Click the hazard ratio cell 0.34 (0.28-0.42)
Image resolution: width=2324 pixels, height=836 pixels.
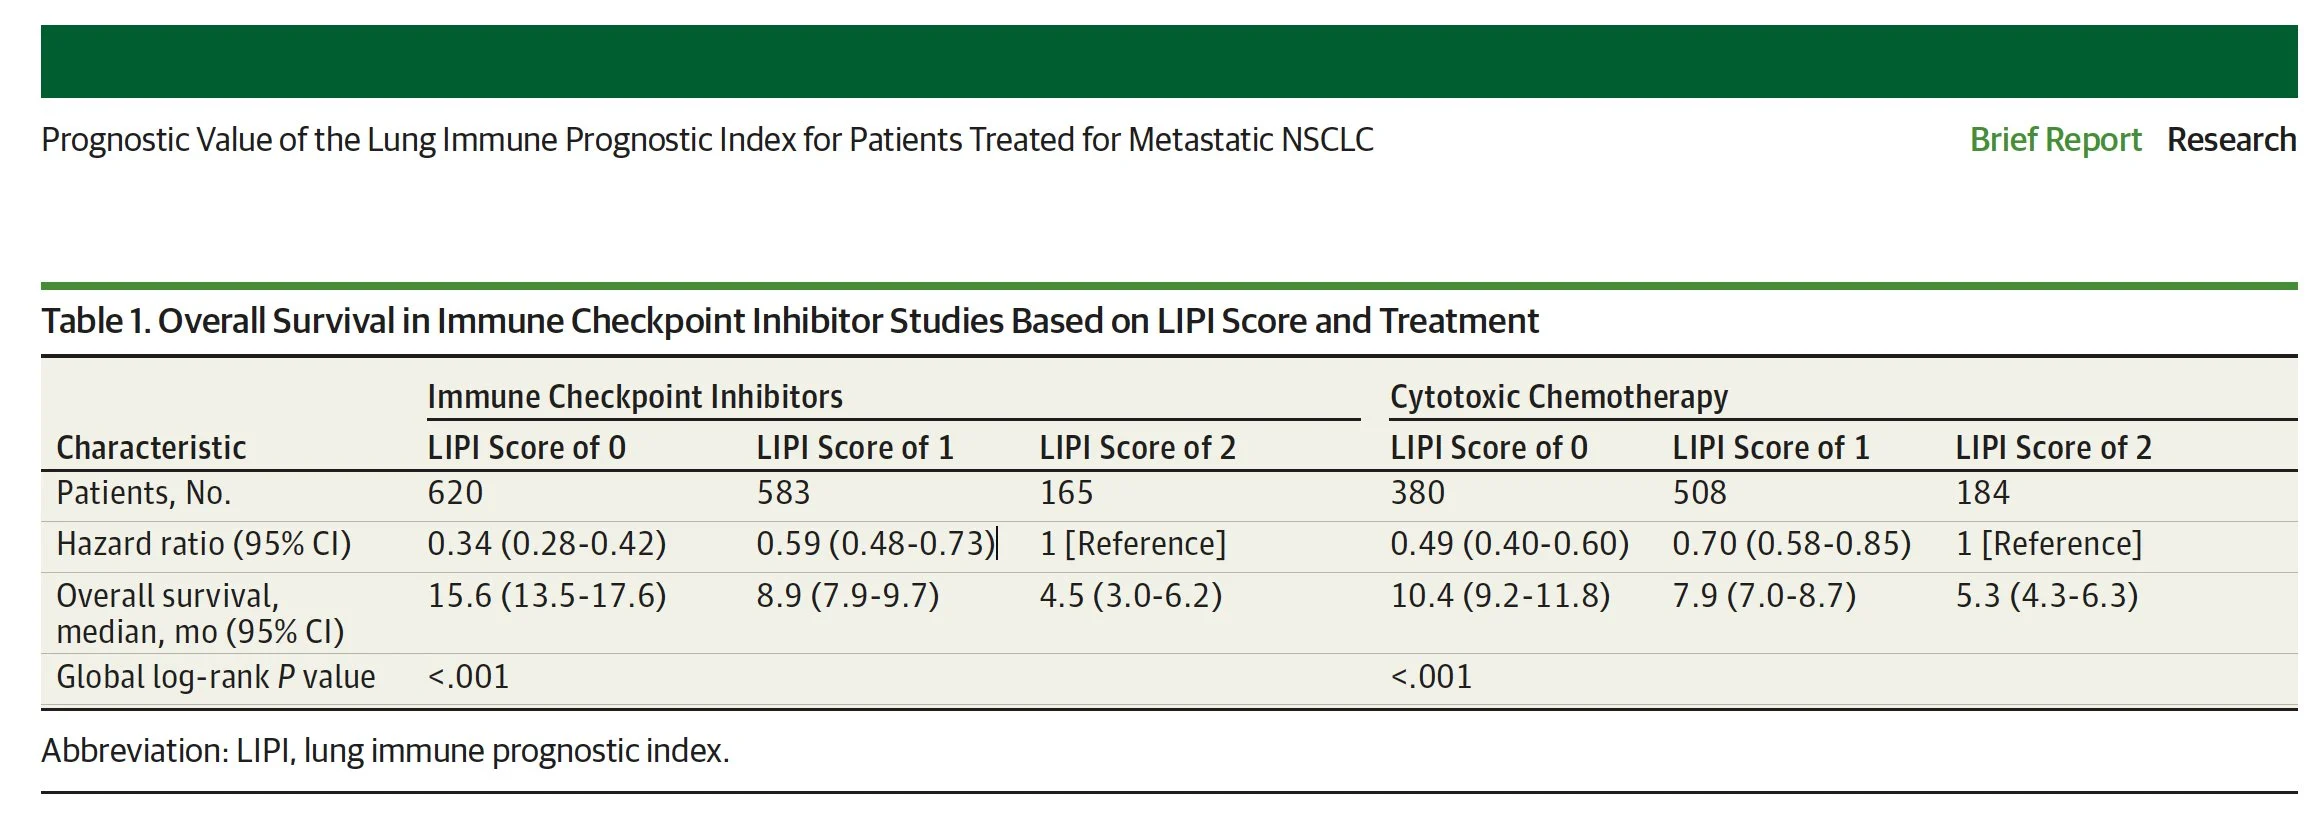(546, 544)
